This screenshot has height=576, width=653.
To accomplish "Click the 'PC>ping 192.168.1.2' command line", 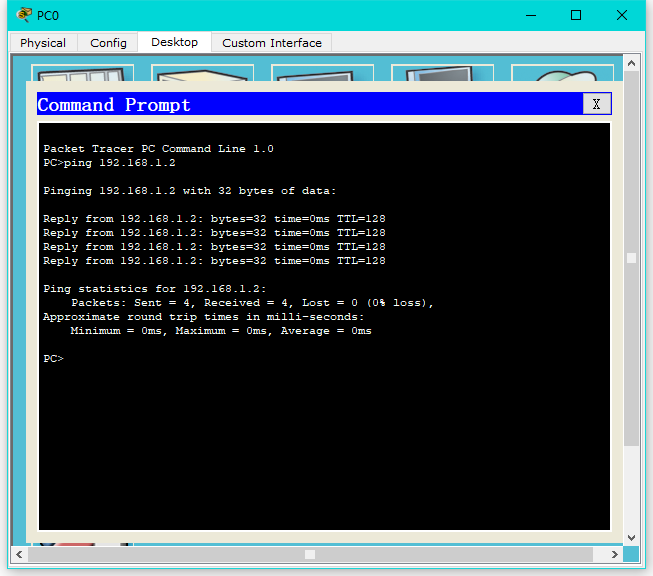I will pyautogui.click(x=109, y=162).
